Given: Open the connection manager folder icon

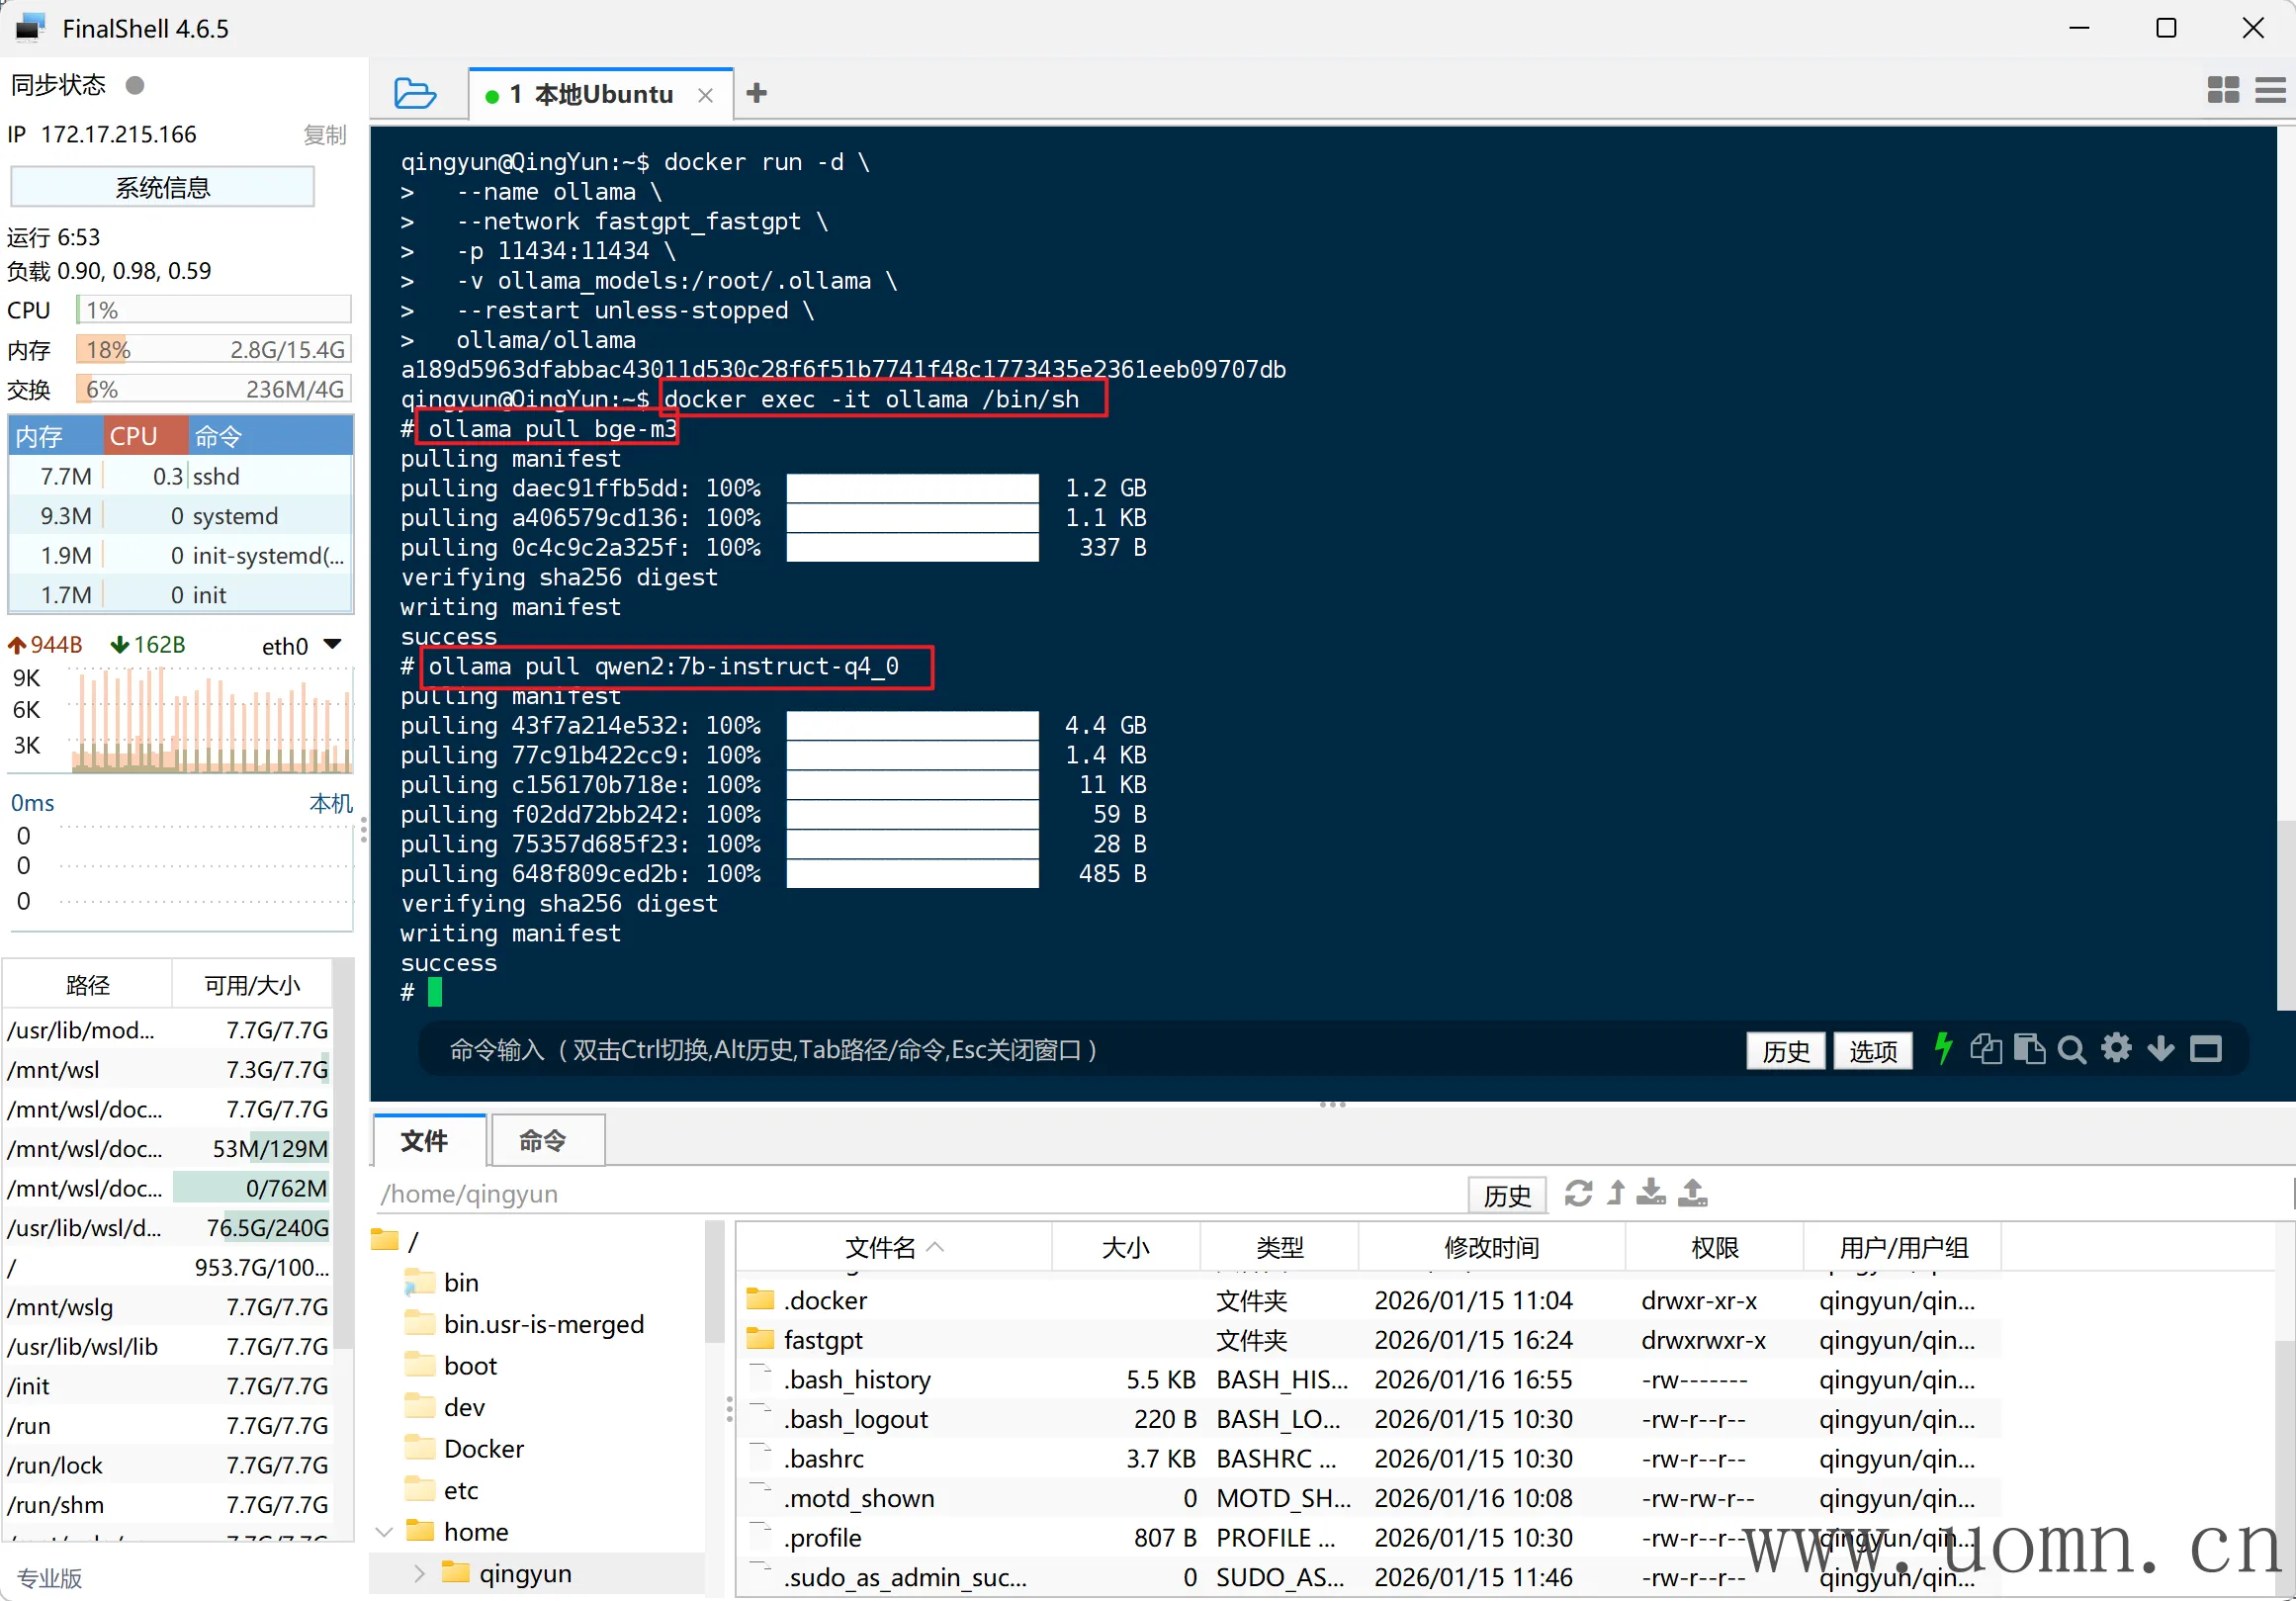Looking at the screenshot, I should (414, 93).
